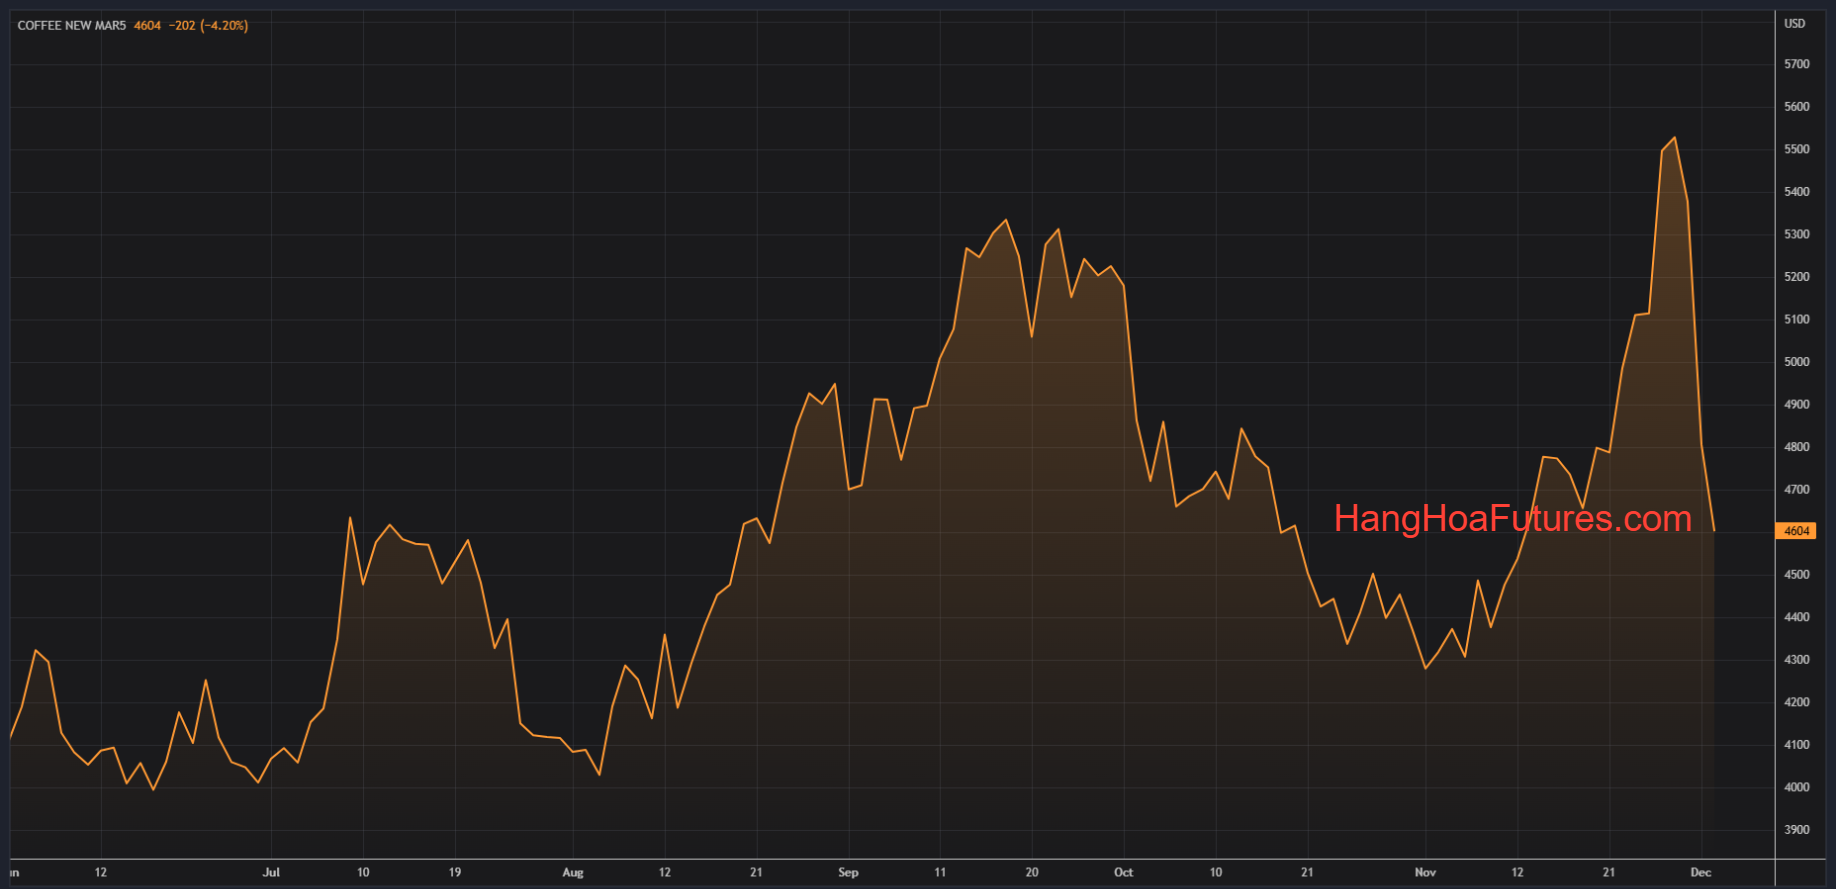
Task: Click the 5700 price axis label
Action: click(x=1796, y=64)
